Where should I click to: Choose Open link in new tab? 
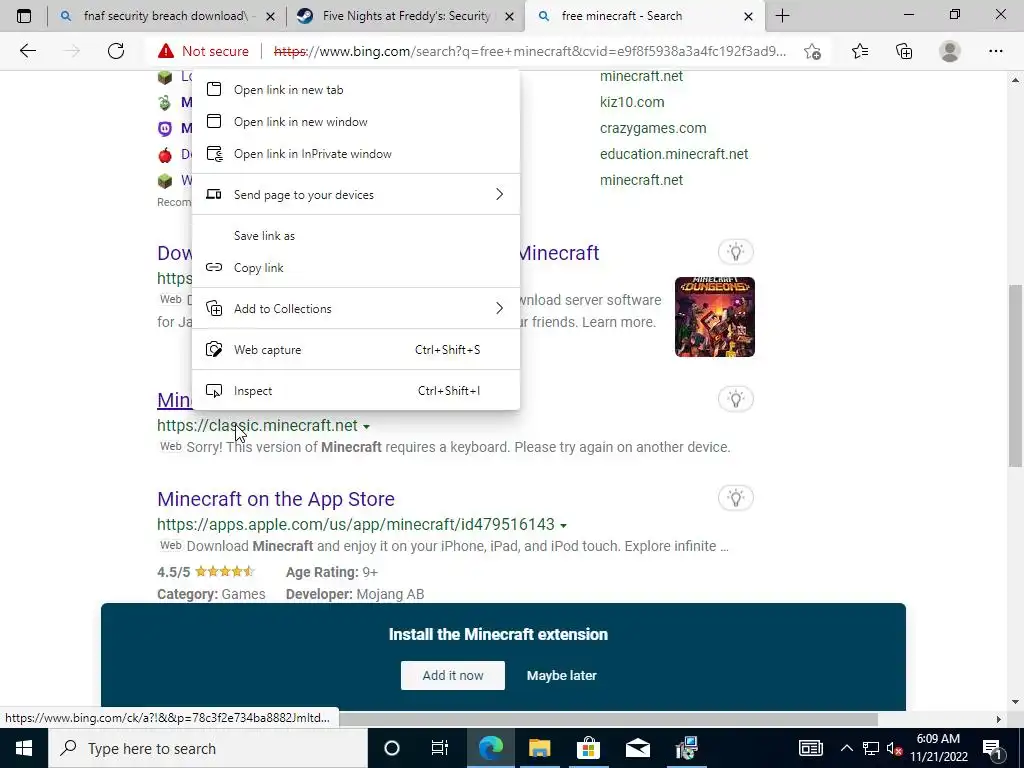(x=356, y=90)
